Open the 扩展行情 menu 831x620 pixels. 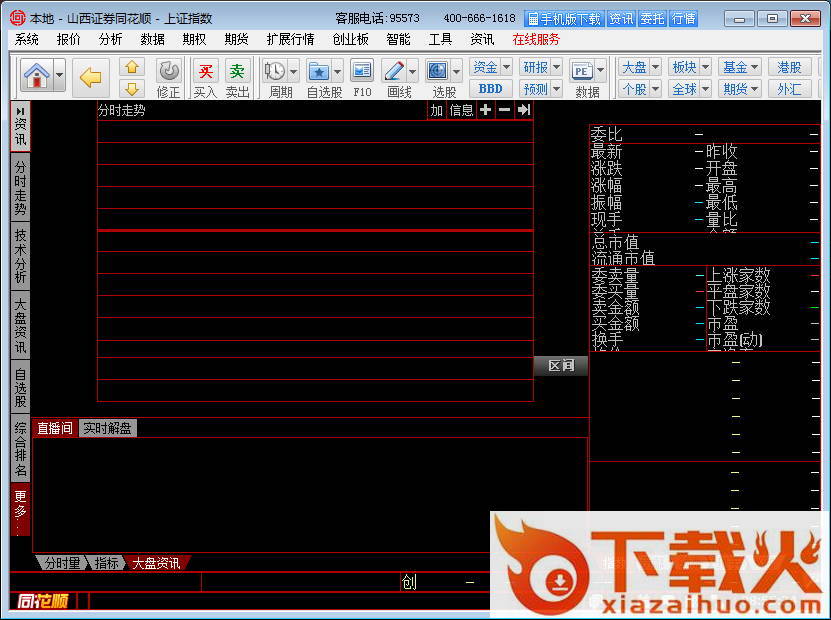point(290,39)
